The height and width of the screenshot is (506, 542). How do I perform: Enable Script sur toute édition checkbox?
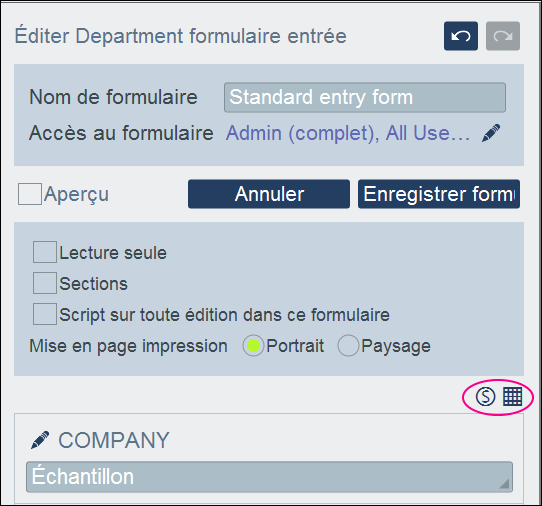tap(45, 314)
